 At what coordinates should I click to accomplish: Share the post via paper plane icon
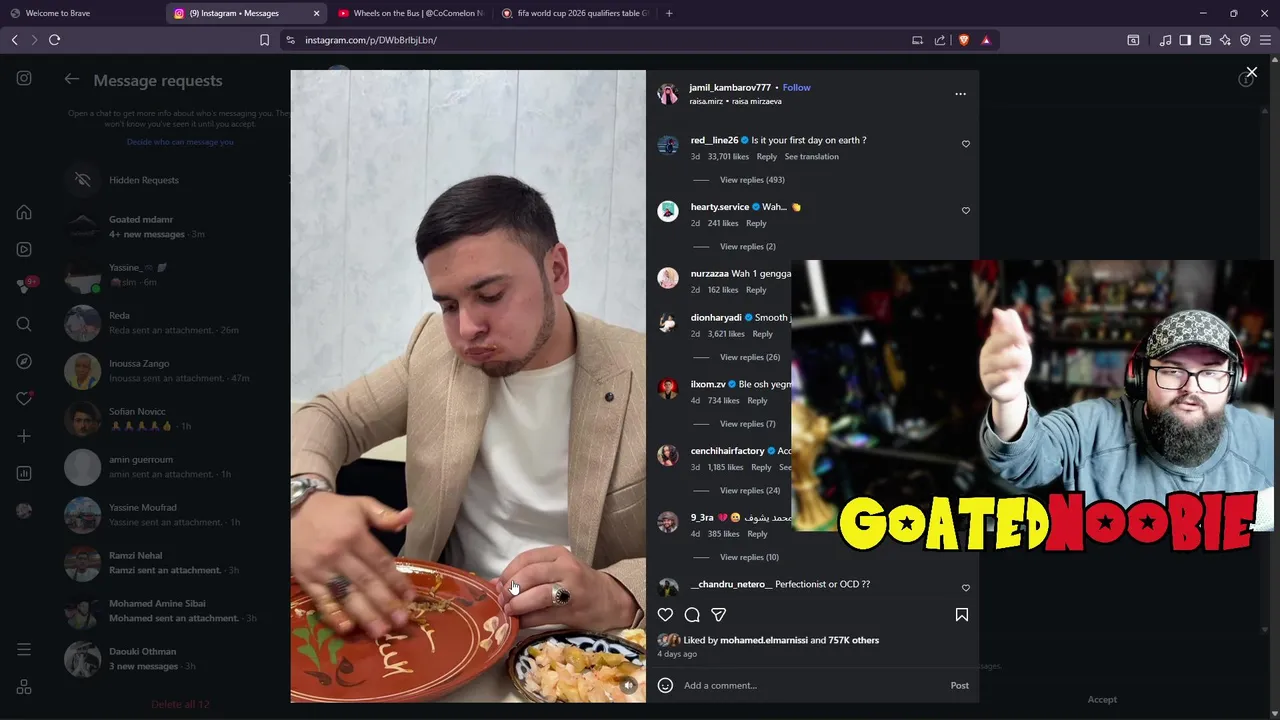tap(718, 615)
